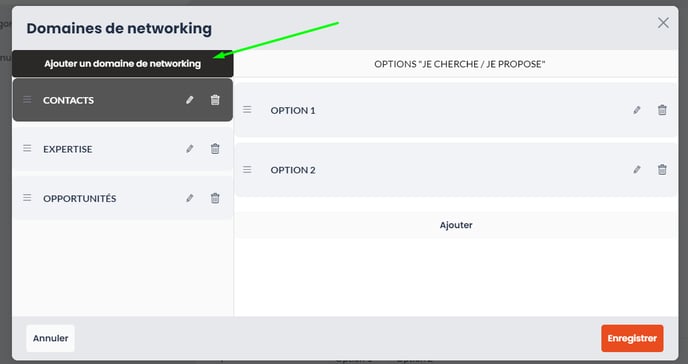This screenshot has width=688, height=364.
Task: Delete the EXPERTISE domain via trash icon
Action: point(215,149)
